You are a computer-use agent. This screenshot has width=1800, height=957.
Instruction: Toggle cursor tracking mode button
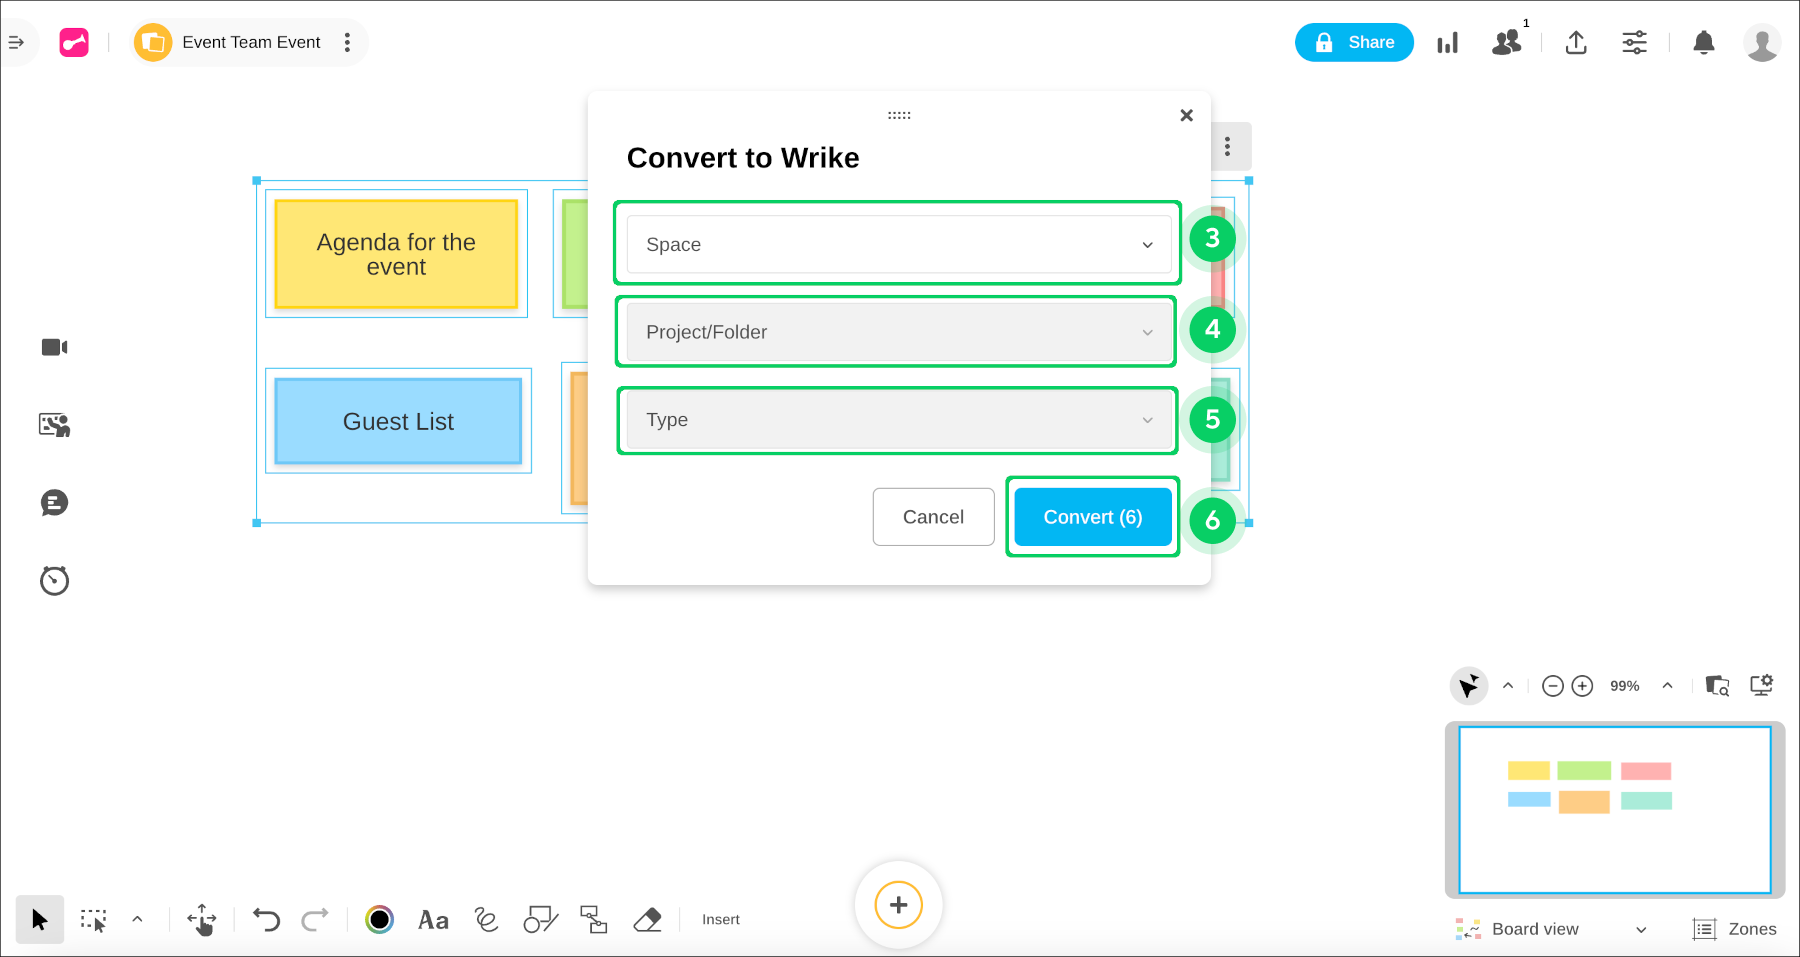click(x=1469, y=686)
